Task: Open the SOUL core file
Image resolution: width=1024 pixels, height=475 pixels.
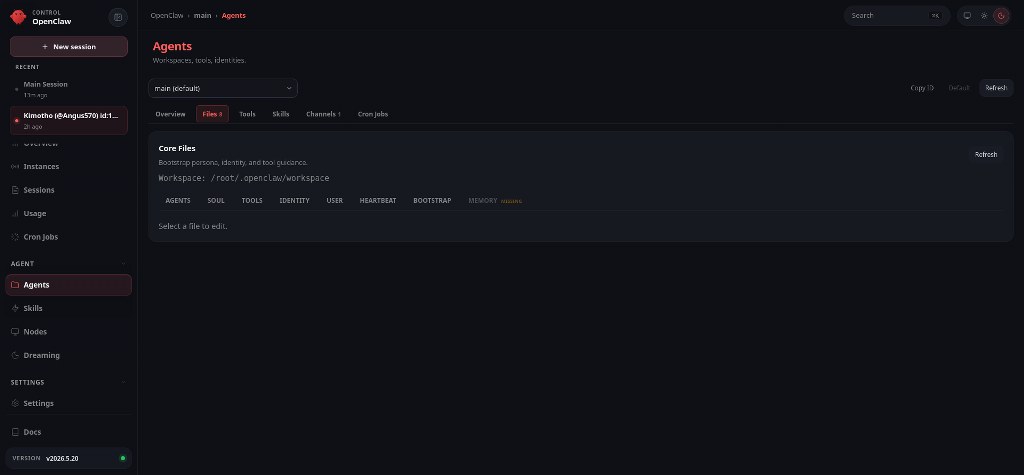Action: click(216, 201)
